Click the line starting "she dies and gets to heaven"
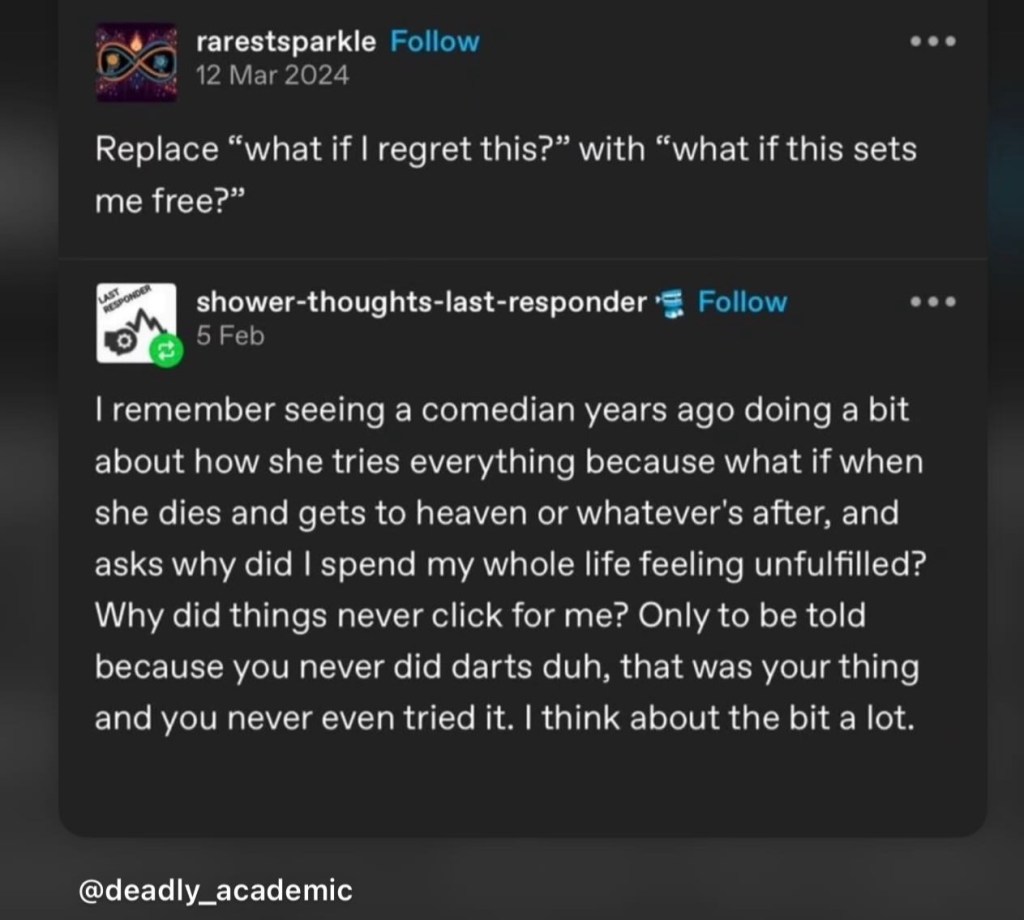The height and width of the screenshot is (920, 1024). click(497, 514)
